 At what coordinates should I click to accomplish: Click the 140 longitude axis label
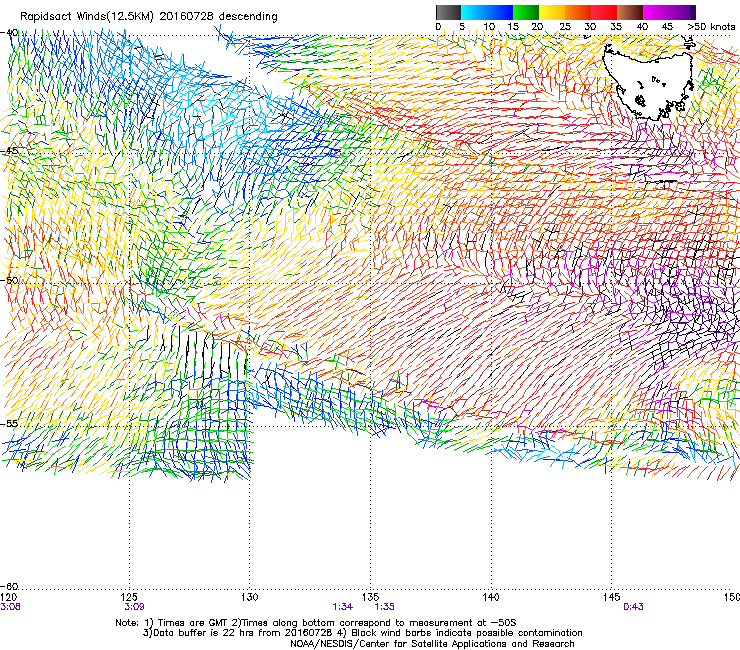(491, 597)
